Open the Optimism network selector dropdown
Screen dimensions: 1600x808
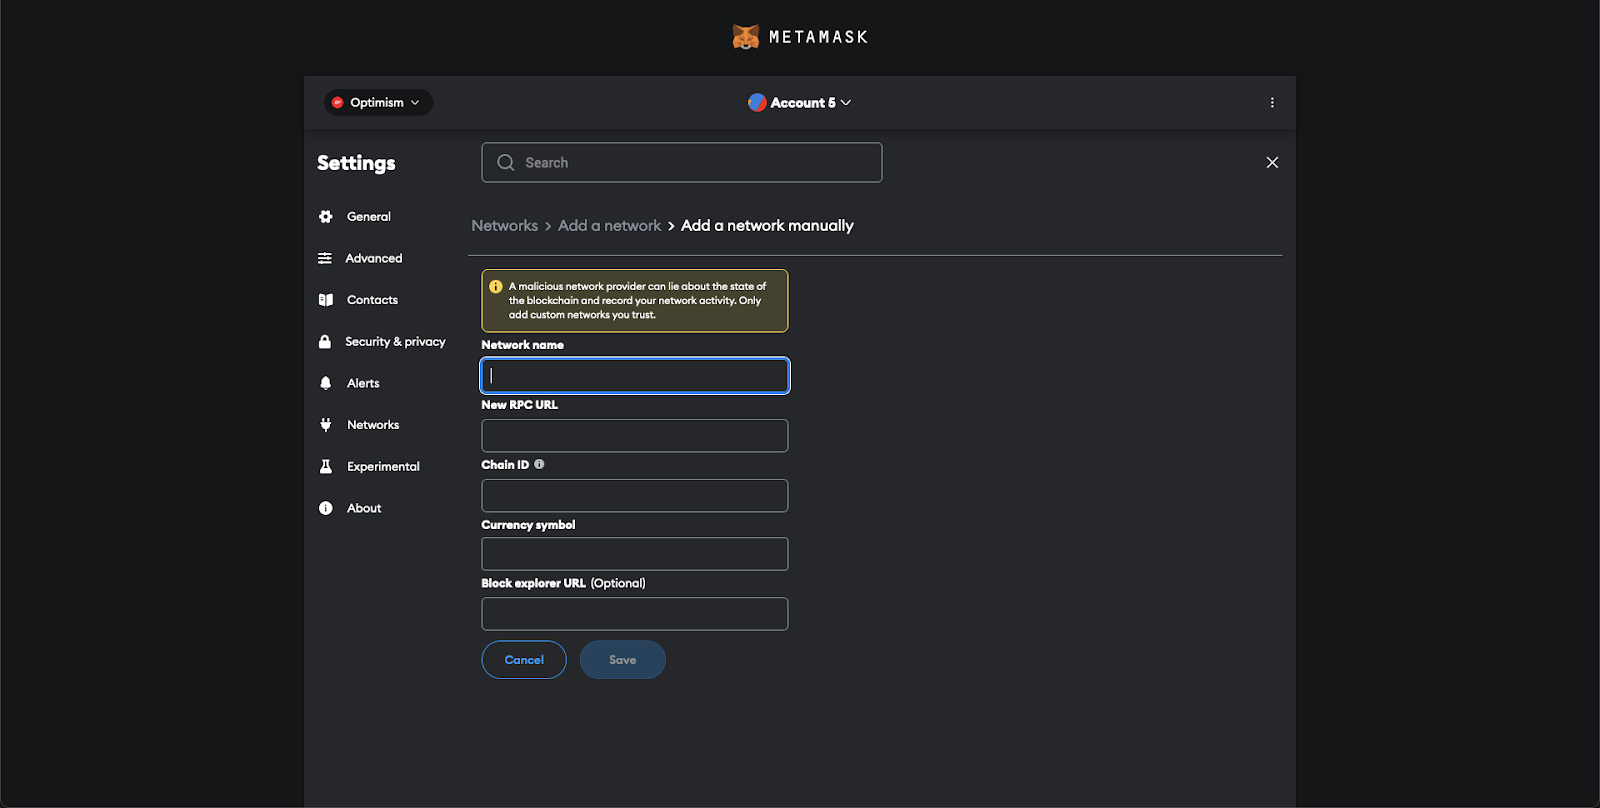click(378, 102)
